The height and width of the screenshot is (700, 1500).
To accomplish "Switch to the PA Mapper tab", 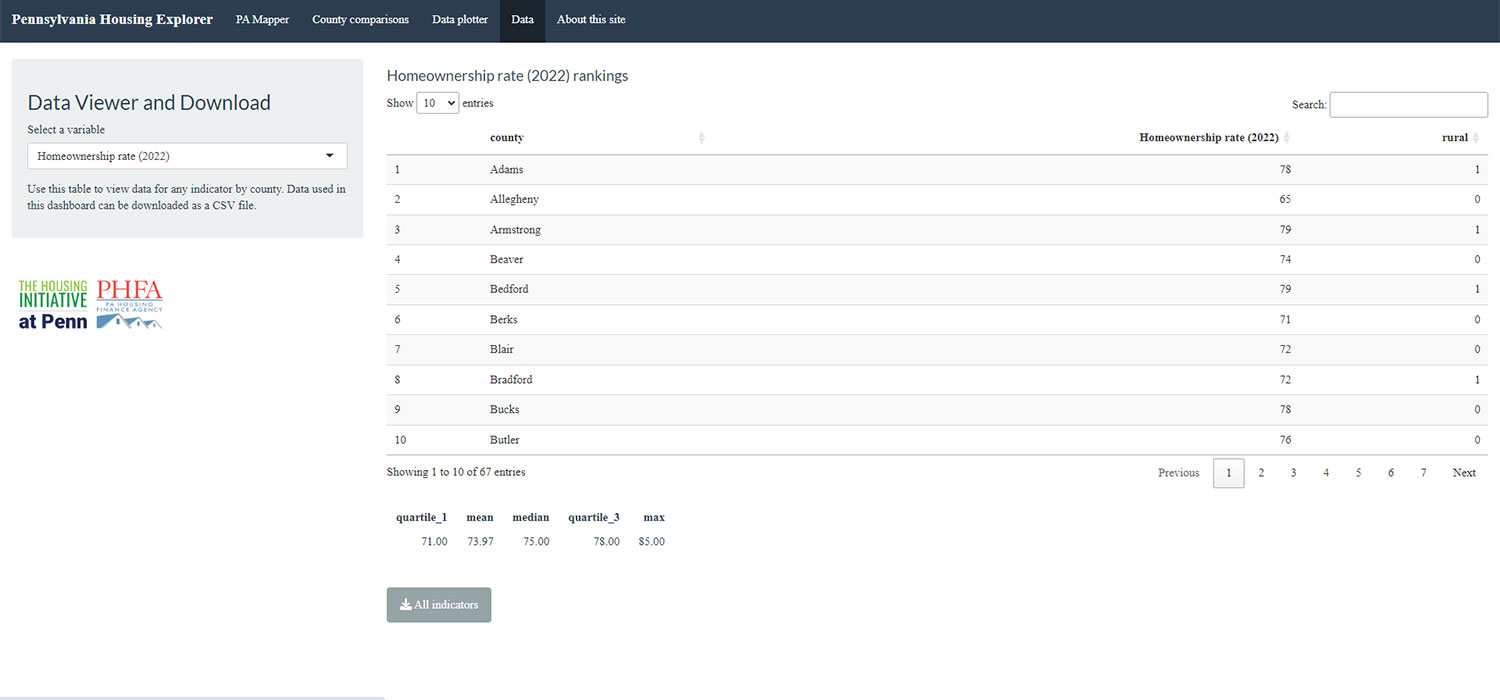I will point(261,19).
